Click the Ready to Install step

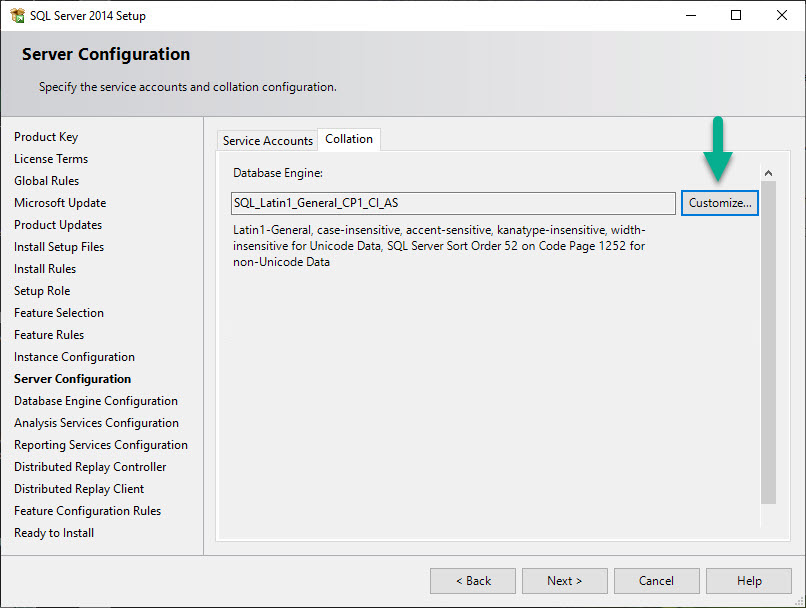[54, 533]
